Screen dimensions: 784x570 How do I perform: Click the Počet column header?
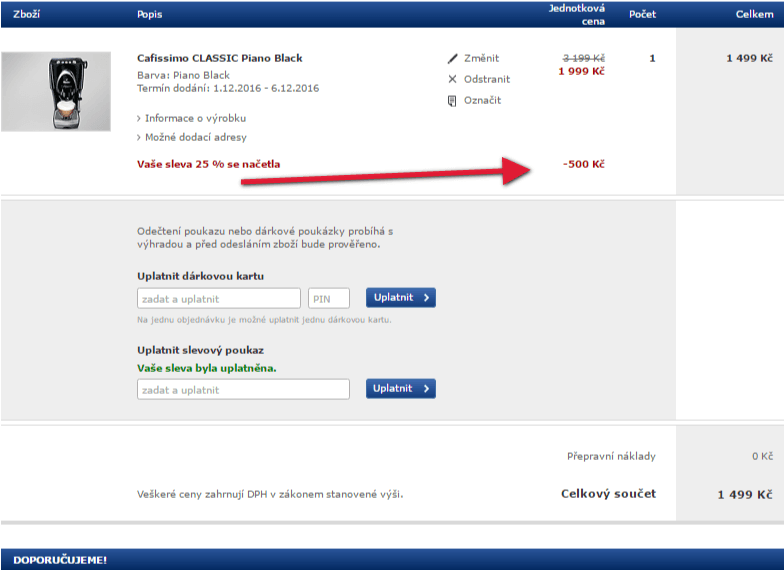click(642, 14)
